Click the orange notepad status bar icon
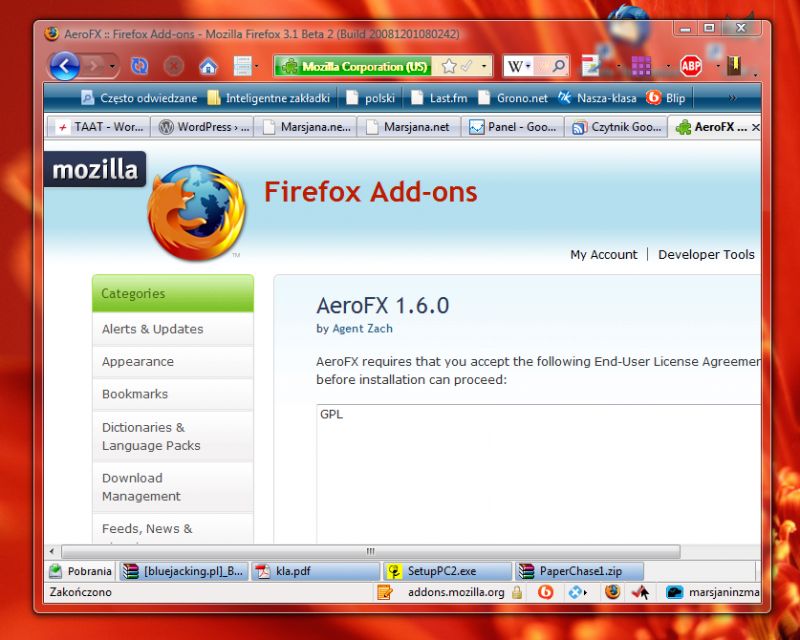Viewport: 800px width, 640px height. (x=384, y=592)
